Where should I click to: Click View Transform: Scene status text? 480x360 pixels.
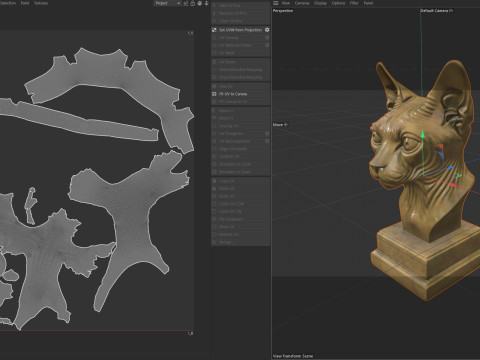[293, 356]
